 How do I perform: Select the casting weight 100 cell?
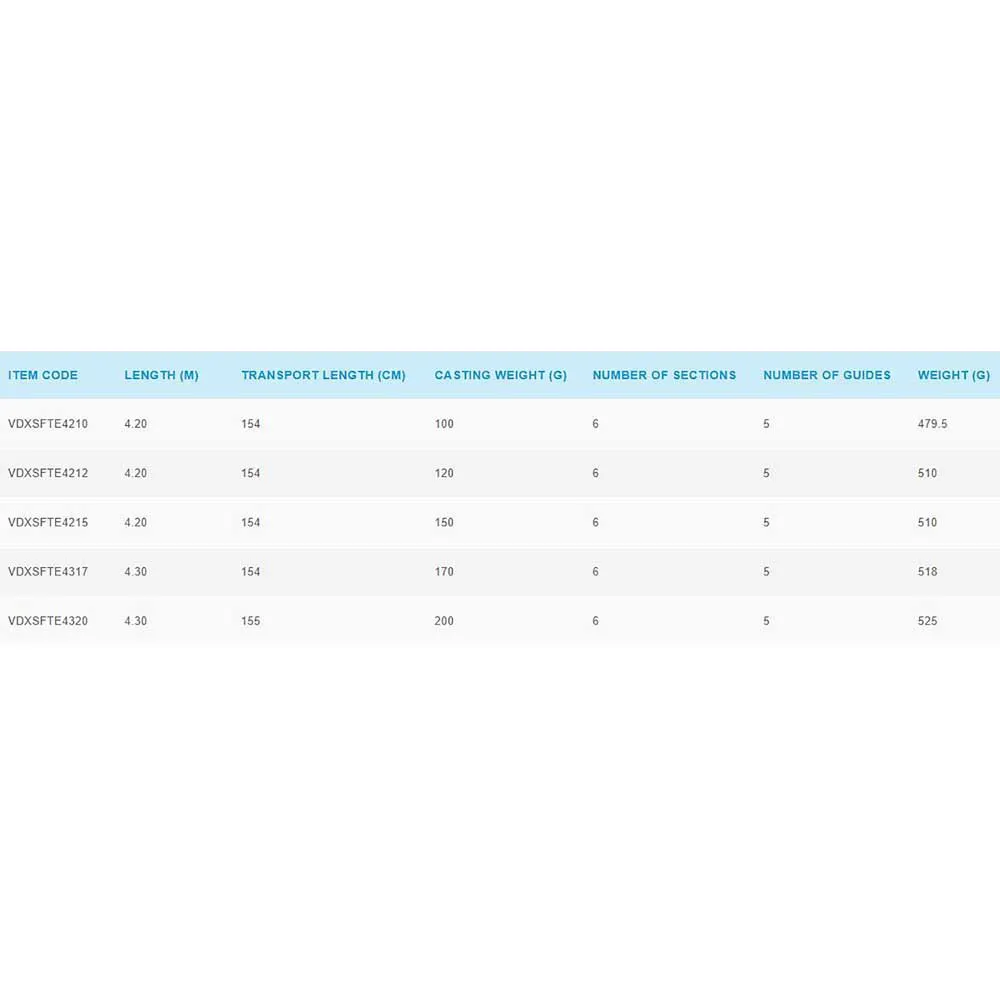444,424
